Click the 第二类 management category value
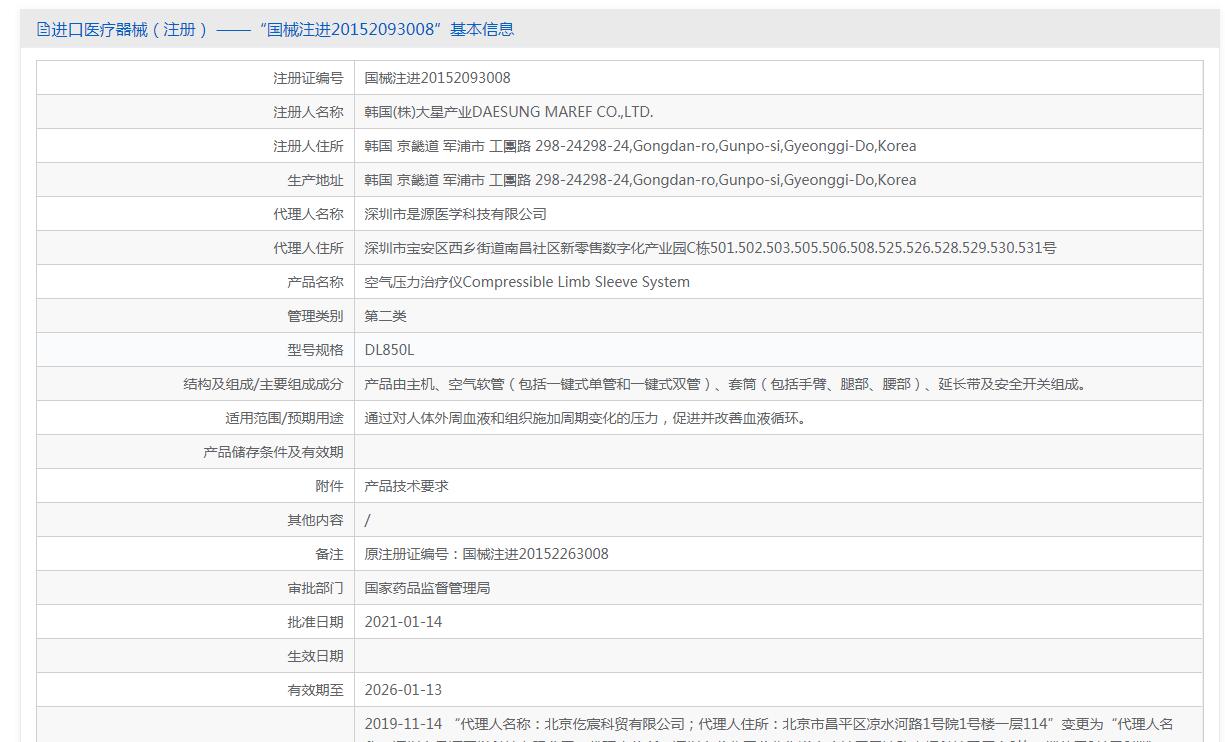The height and width of the screenshot is (742, 1225). [385, 316]
